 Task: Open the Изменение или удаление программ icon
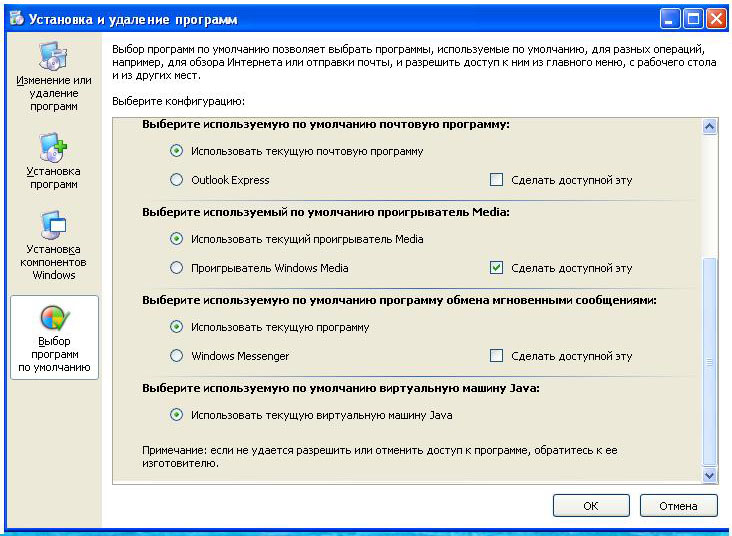click(x=54, y=77)
